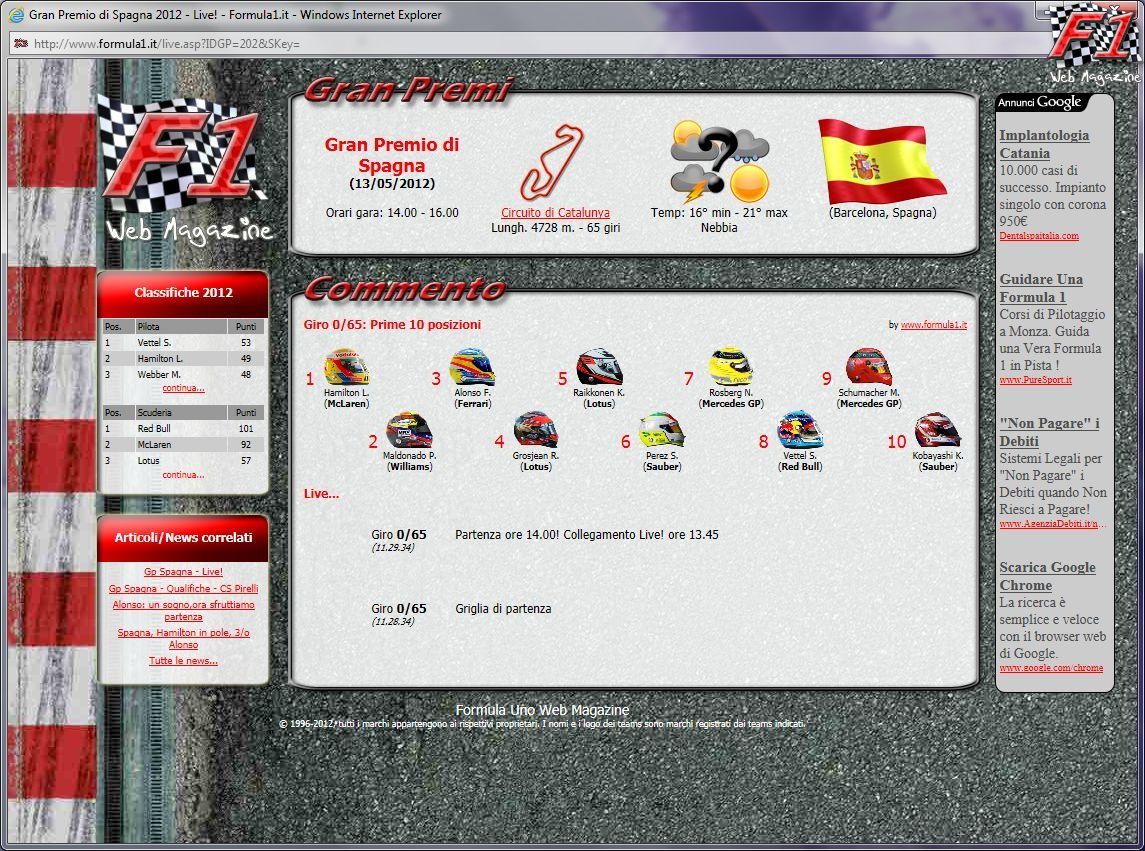Click the 'Griglia di partenza' comment entry
The image size is (1145, 851).
(x=503, y=608)
